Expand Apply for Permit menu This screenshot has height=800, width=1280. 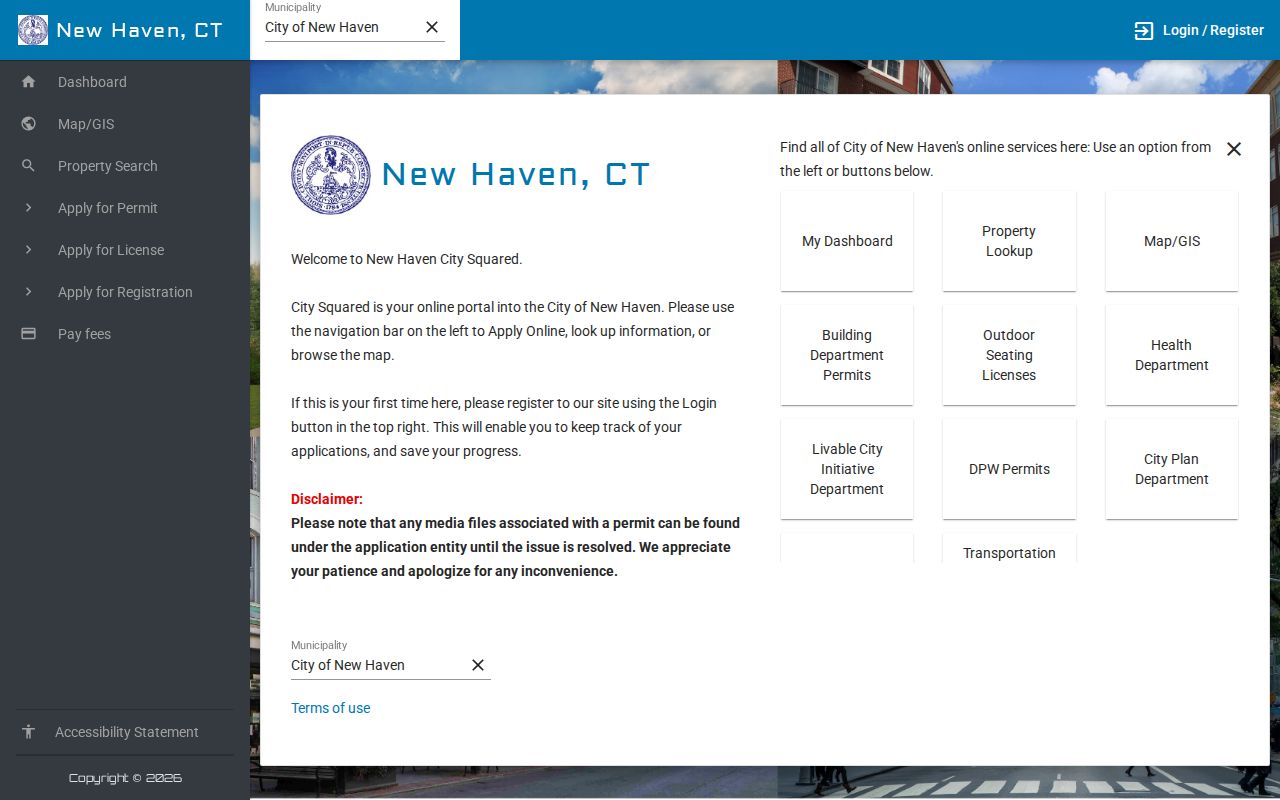point(125,208)
